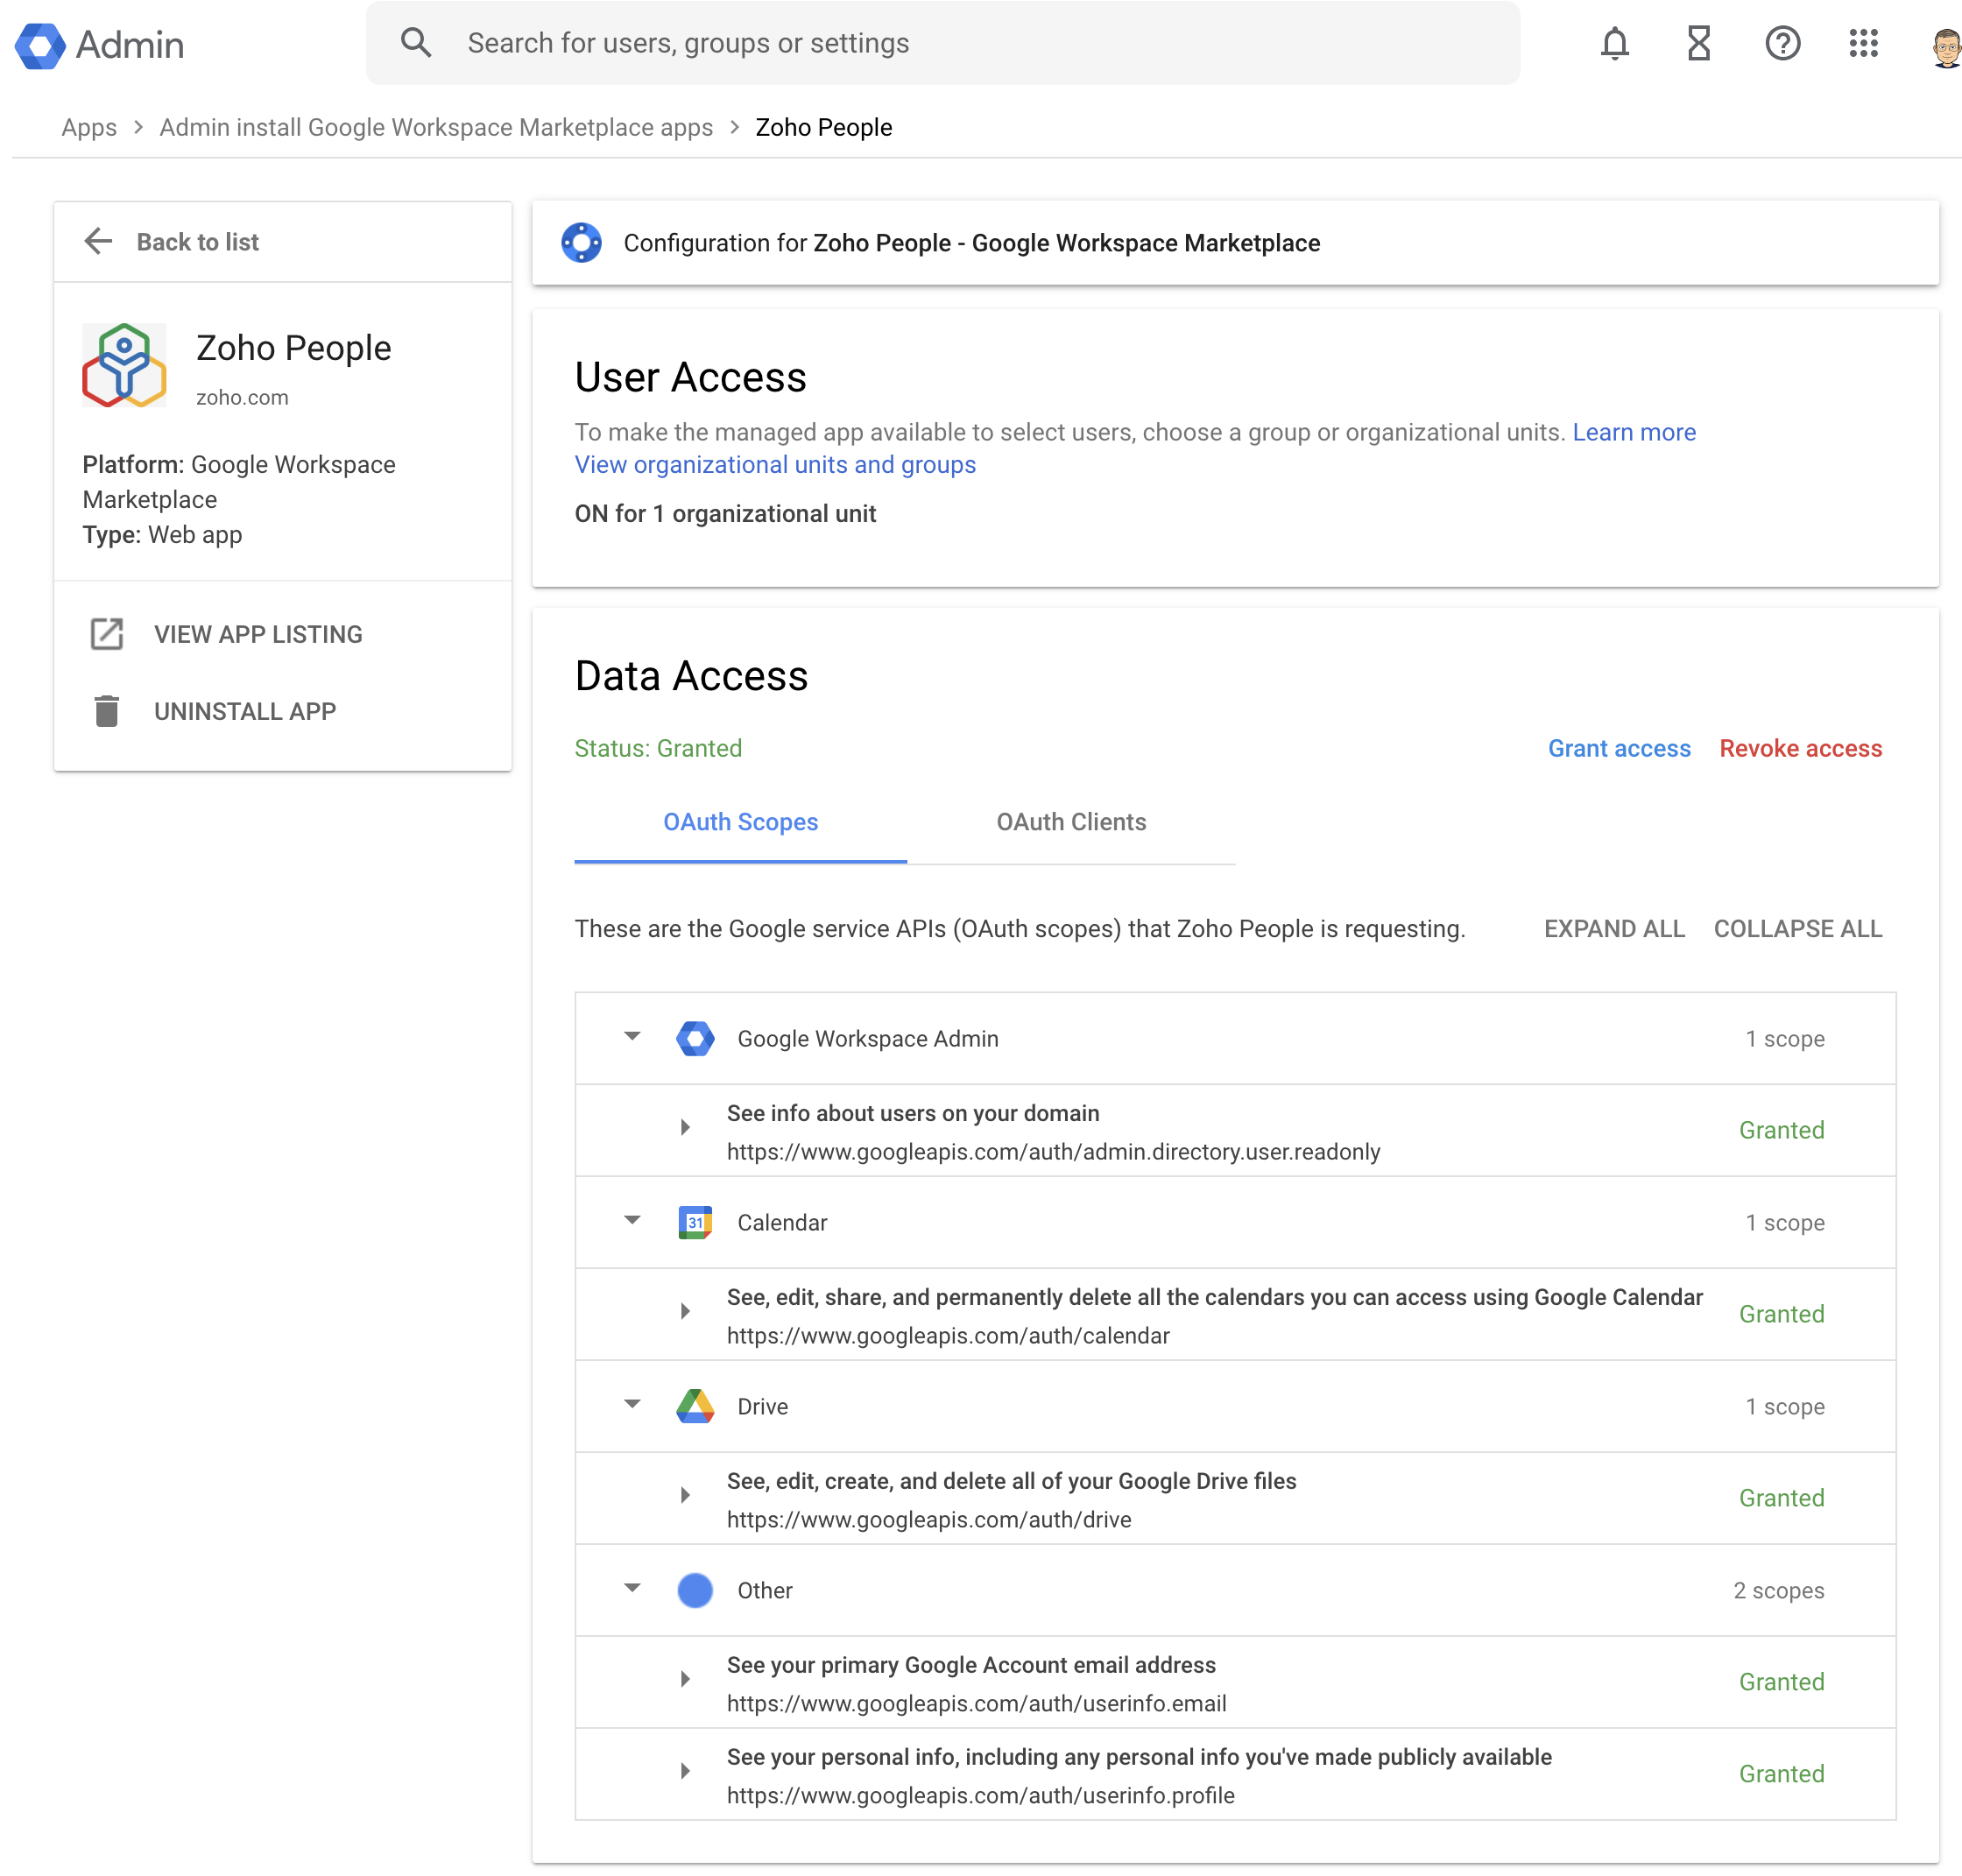Click the Uninstall App trash icon
1962x1876 pixels.
pos(107,711)
